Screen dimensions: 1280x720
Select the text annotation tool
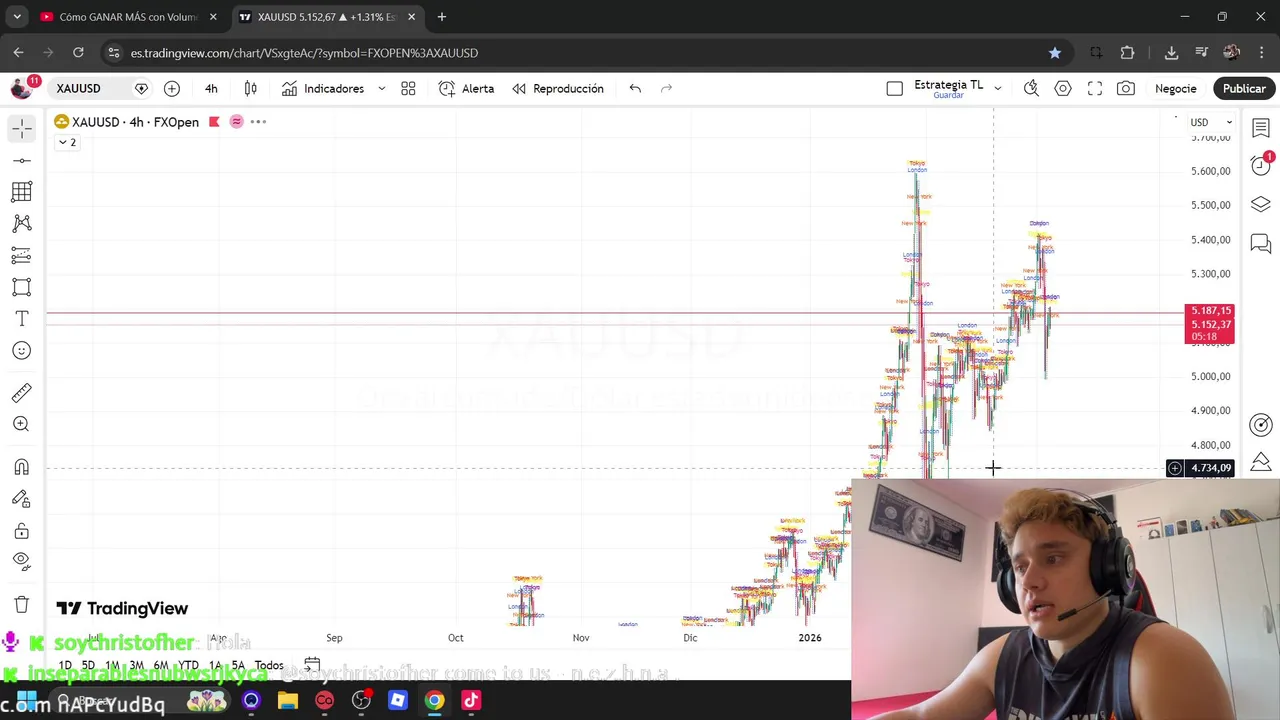(21, 319)
